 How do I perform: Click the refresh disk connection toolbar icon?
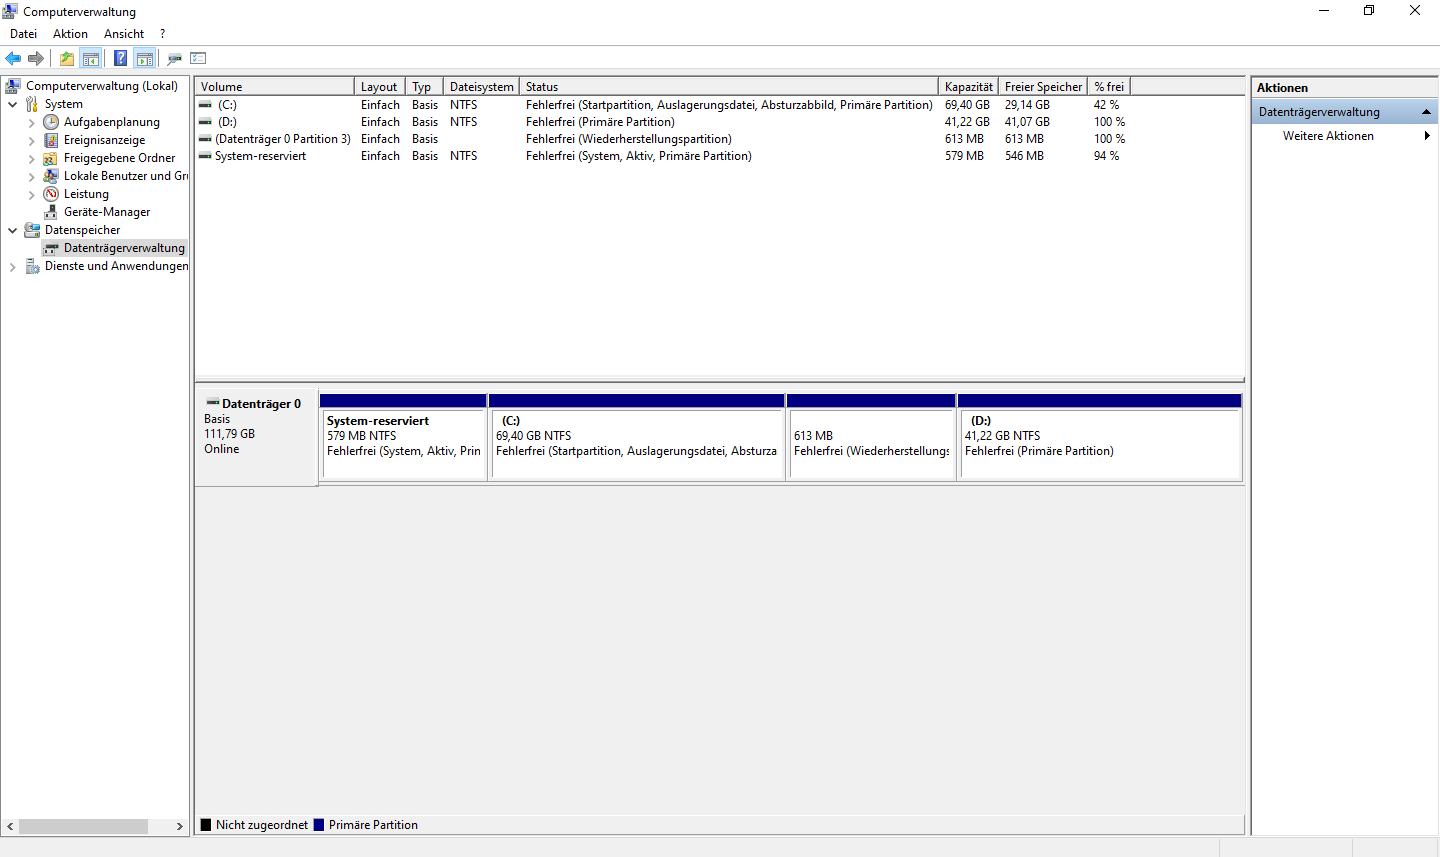point(175,58)
